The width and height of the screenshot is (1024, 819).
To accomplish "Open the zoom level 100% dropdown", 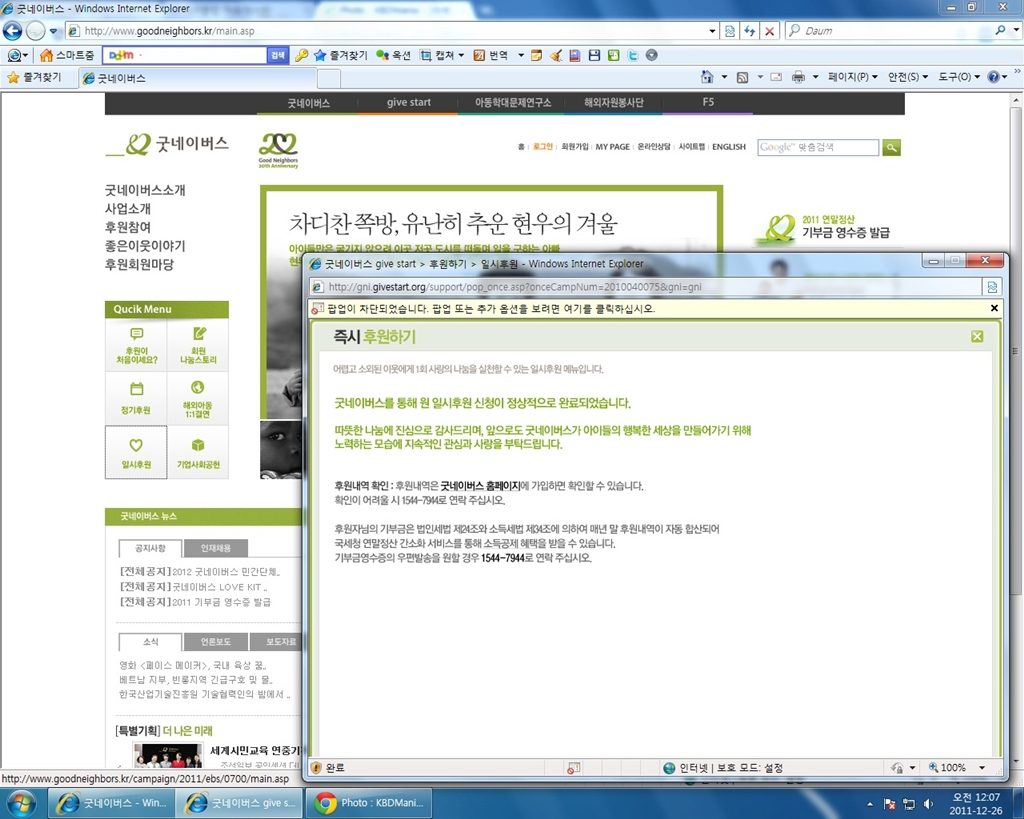I will (x=982, y=768).
